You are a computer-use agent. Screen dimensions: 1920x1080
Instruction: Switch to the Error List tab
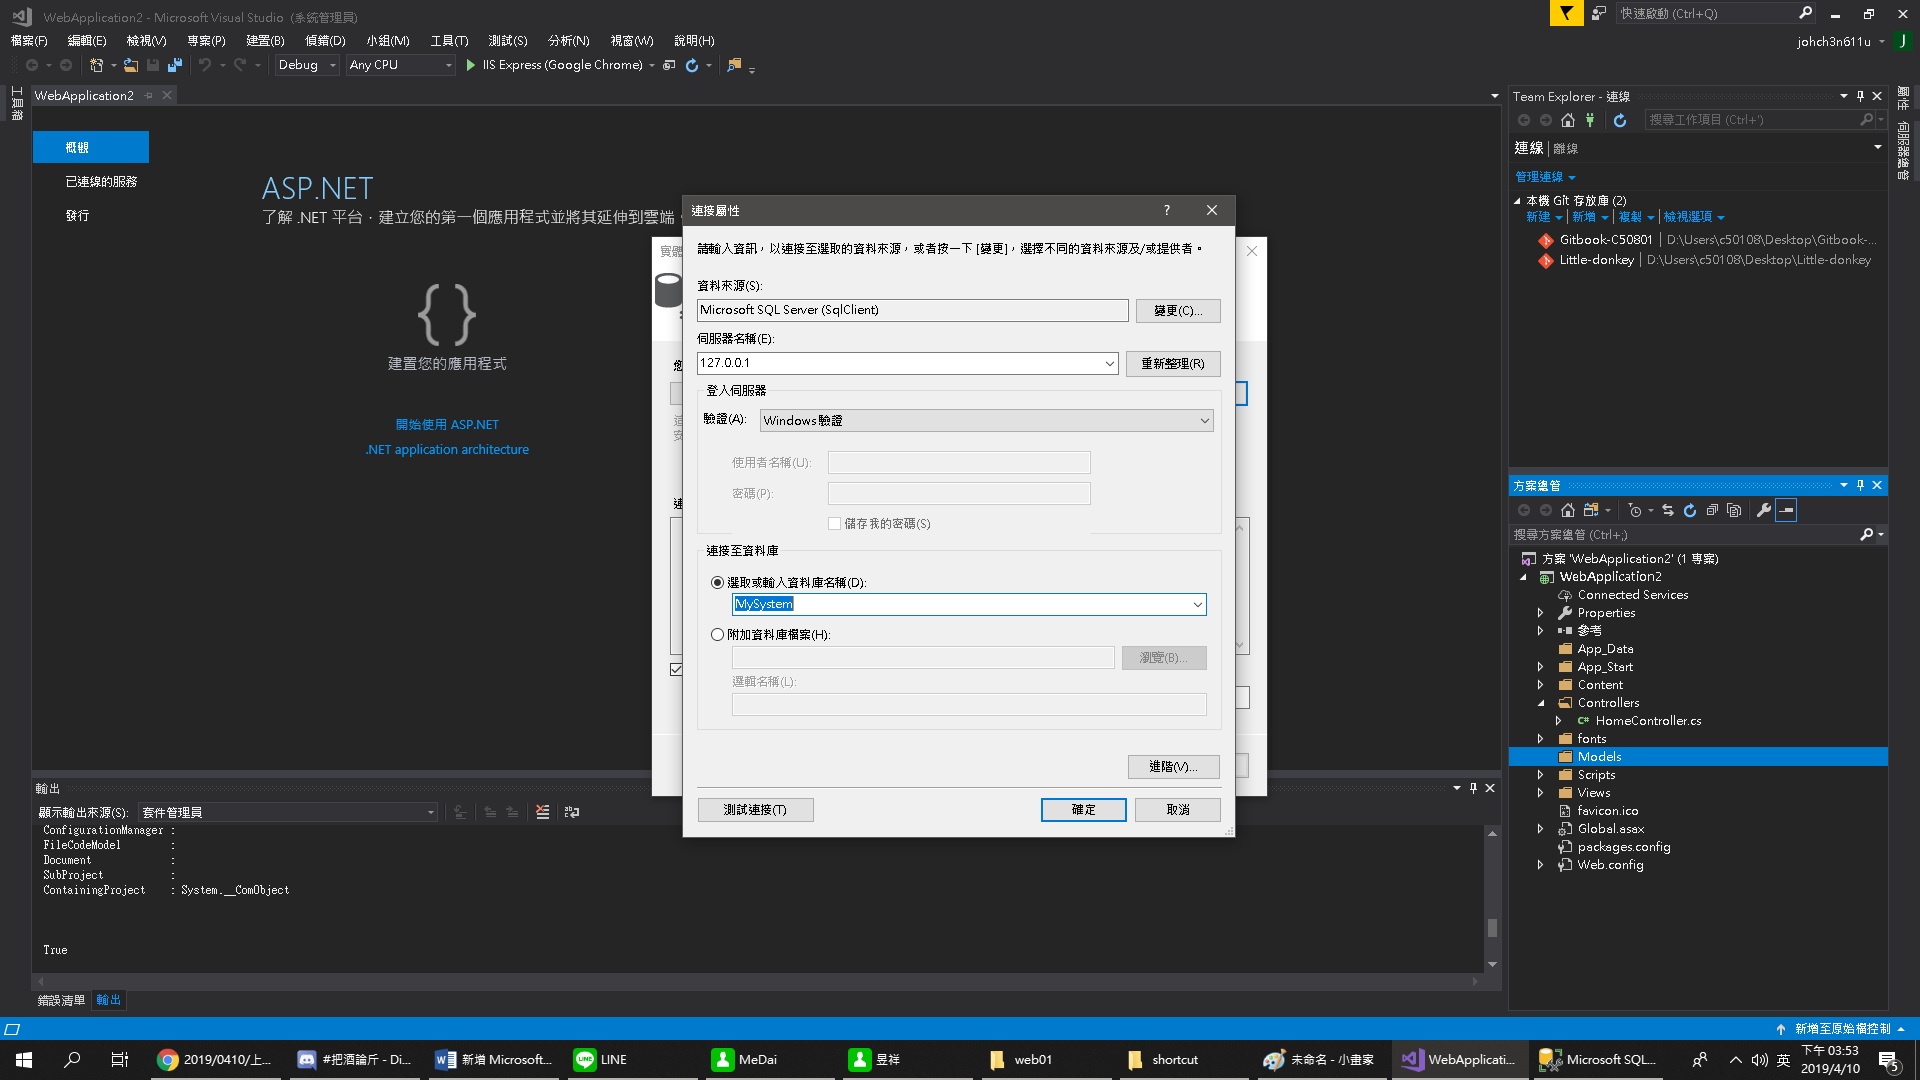pos(62,1000)
